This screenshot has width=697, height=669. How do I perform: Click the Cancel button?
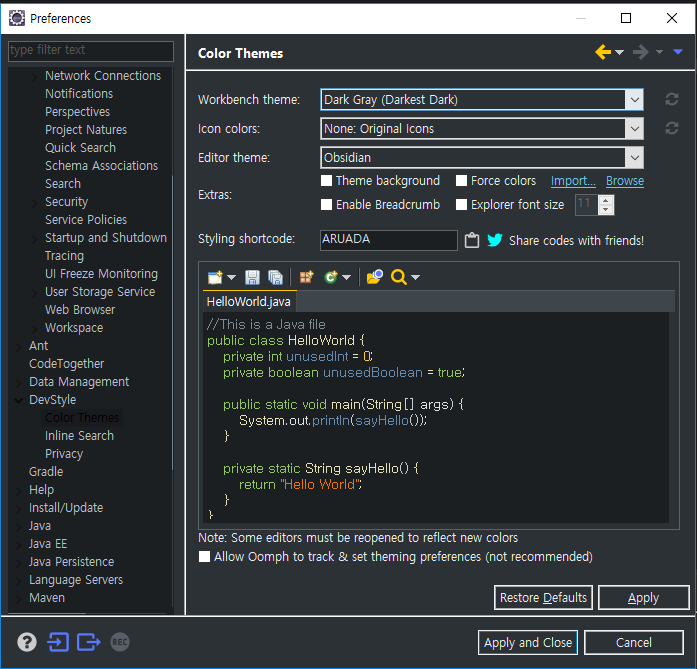633,642
